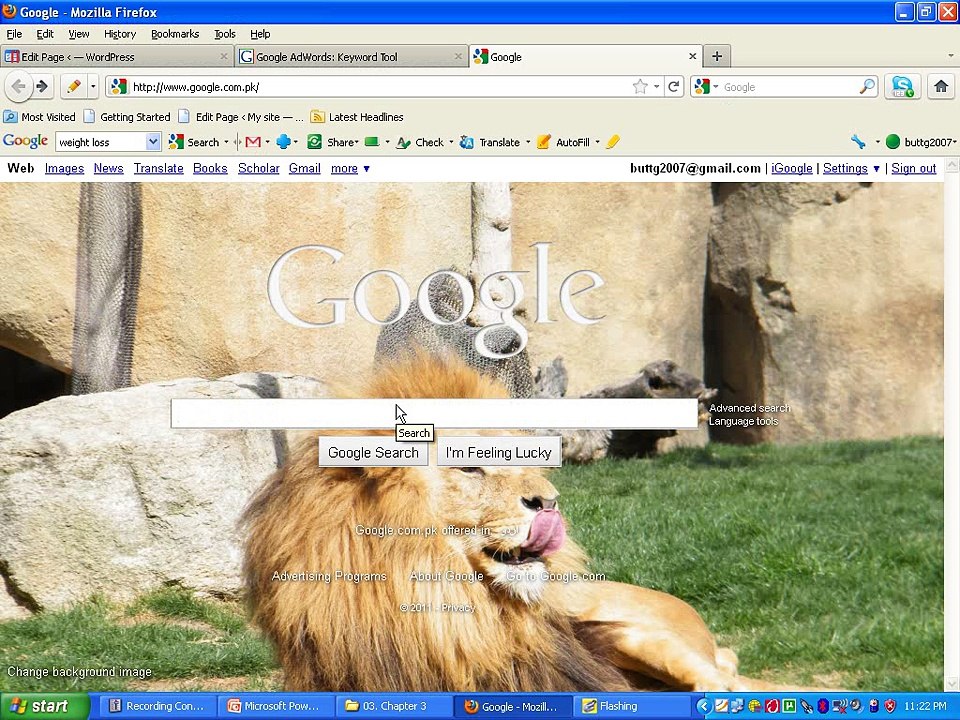
Task: Open the address bar history dropdown arrow
Action: (x=656, y=87)
